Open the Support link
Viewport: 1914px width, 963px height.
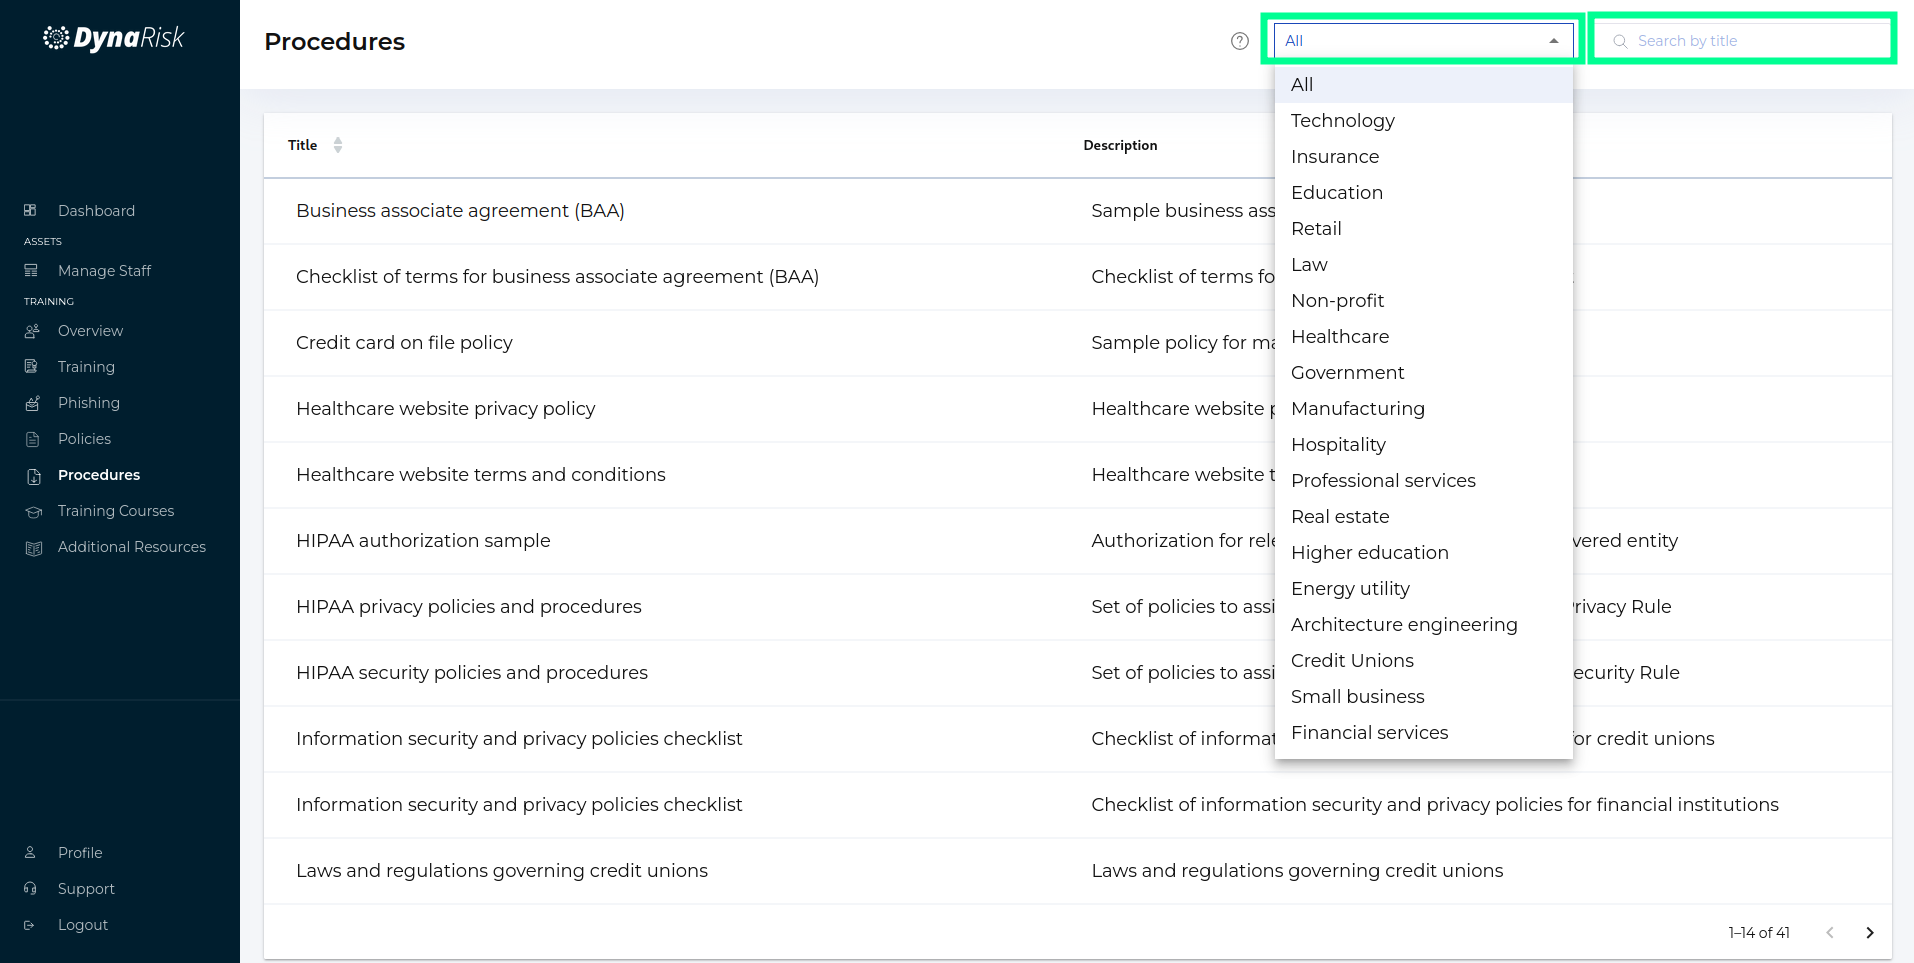click(x=86, y=889)
